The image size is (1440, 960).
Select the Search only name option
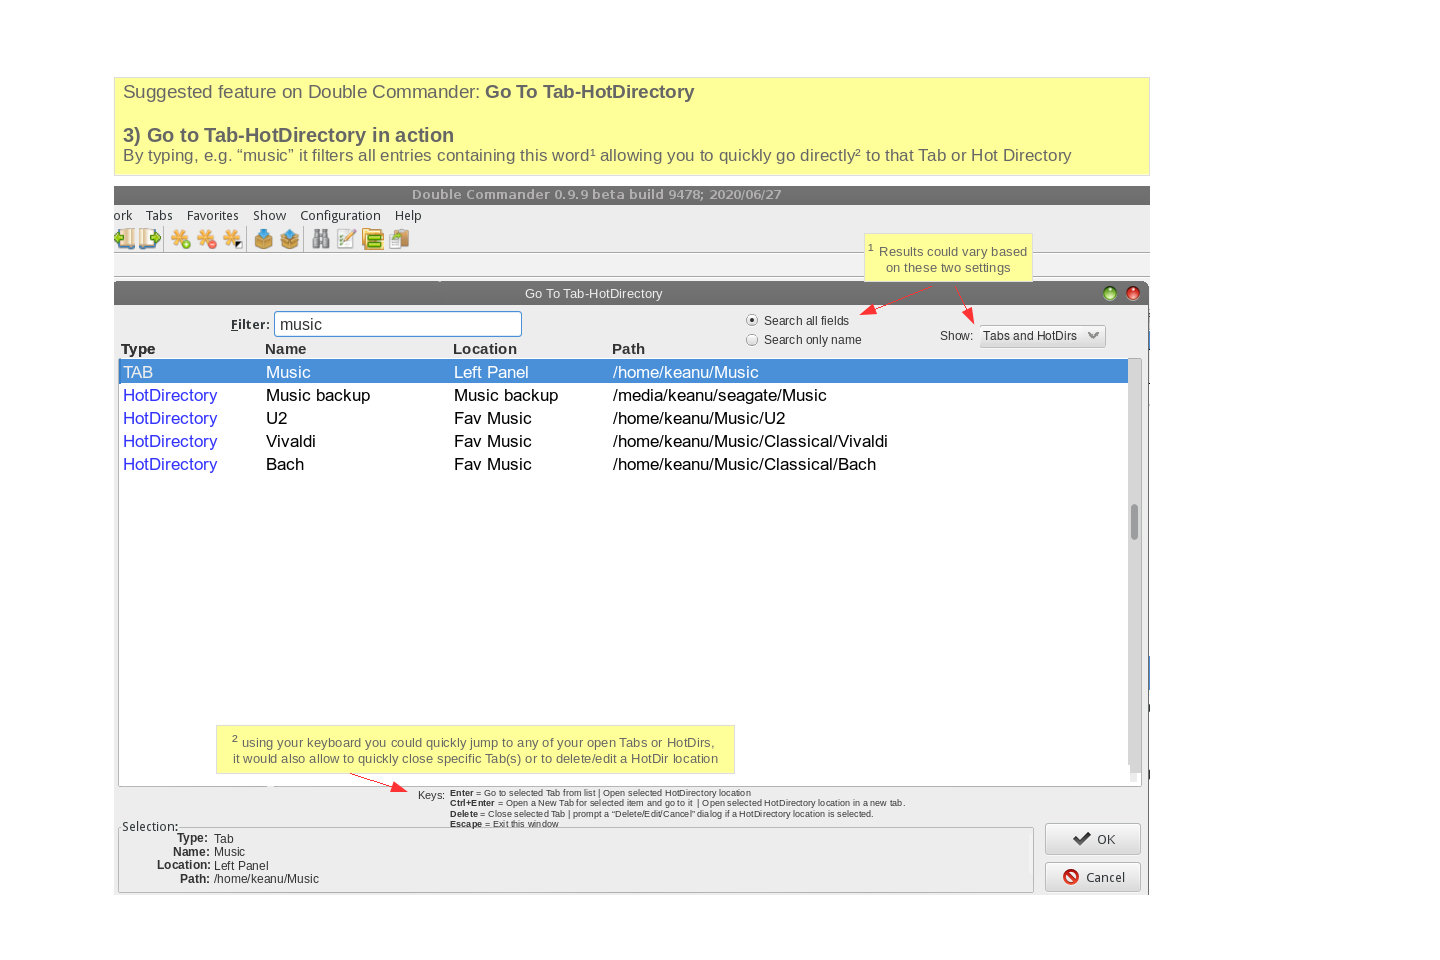pyautogui.click(x=752, y=340)
